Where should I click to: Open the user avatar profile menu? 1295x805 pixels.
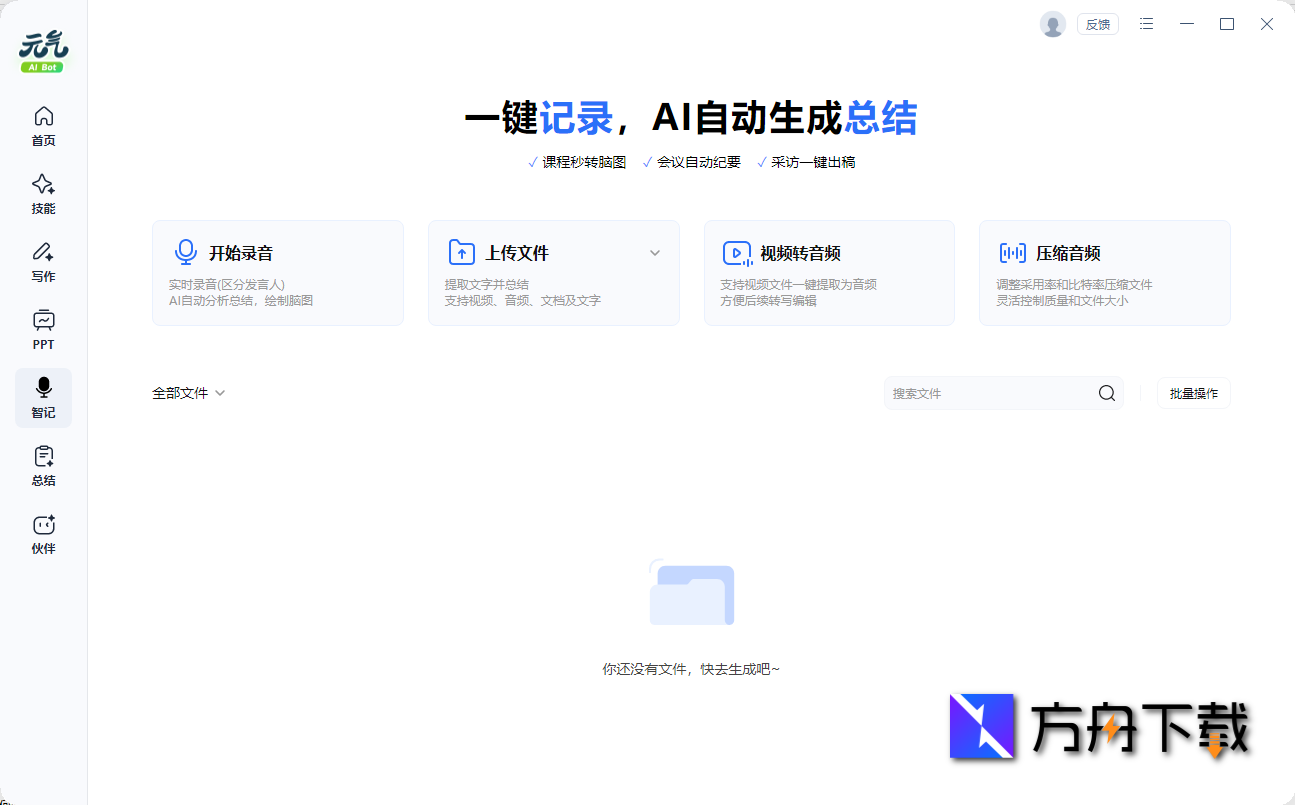coord(1052,23)
